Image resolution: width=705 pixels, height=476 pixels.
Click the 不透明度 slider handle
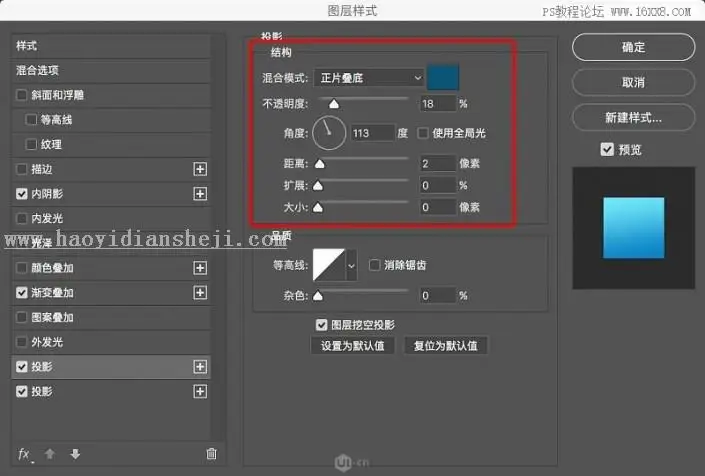point(334,104)
